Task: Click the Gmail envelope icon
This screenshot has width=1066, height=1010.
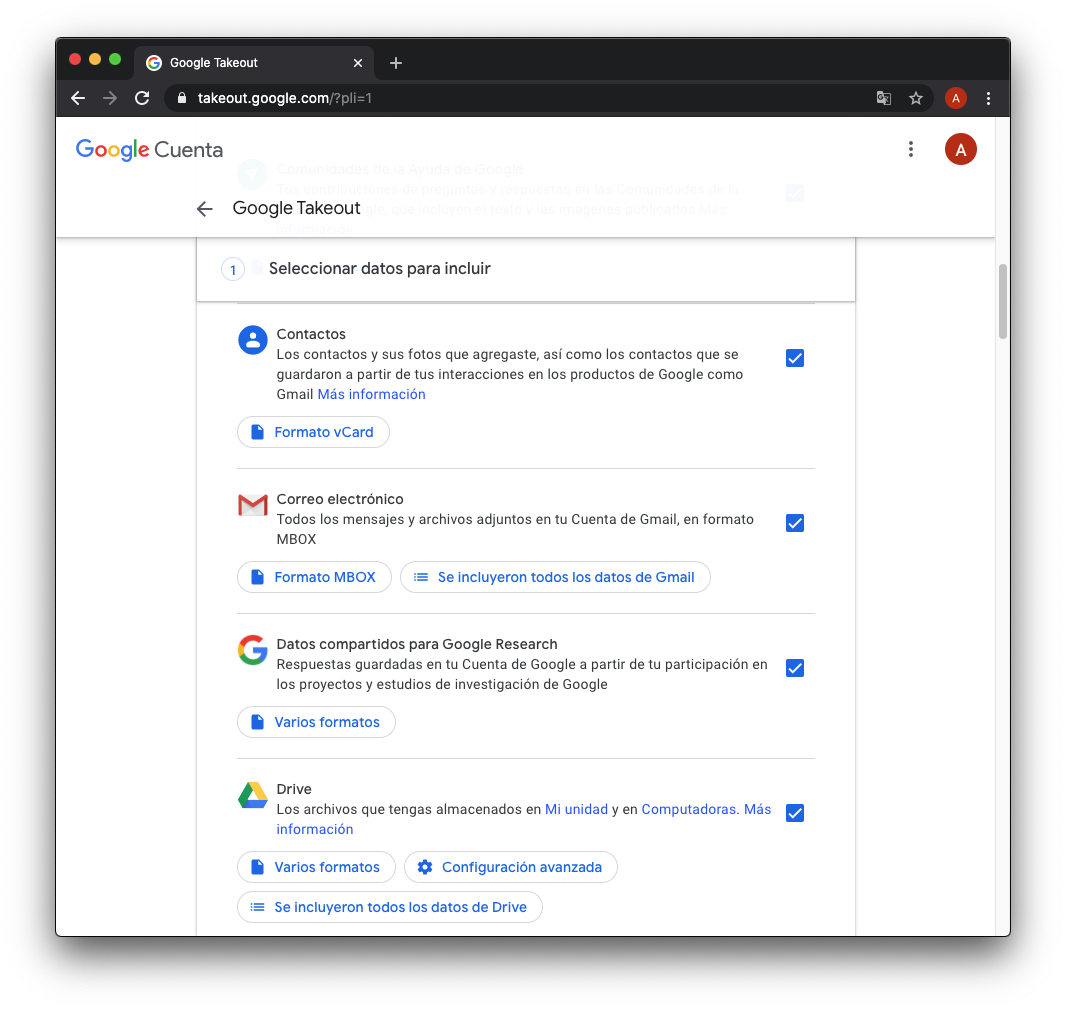Action: tap(253, 505)
